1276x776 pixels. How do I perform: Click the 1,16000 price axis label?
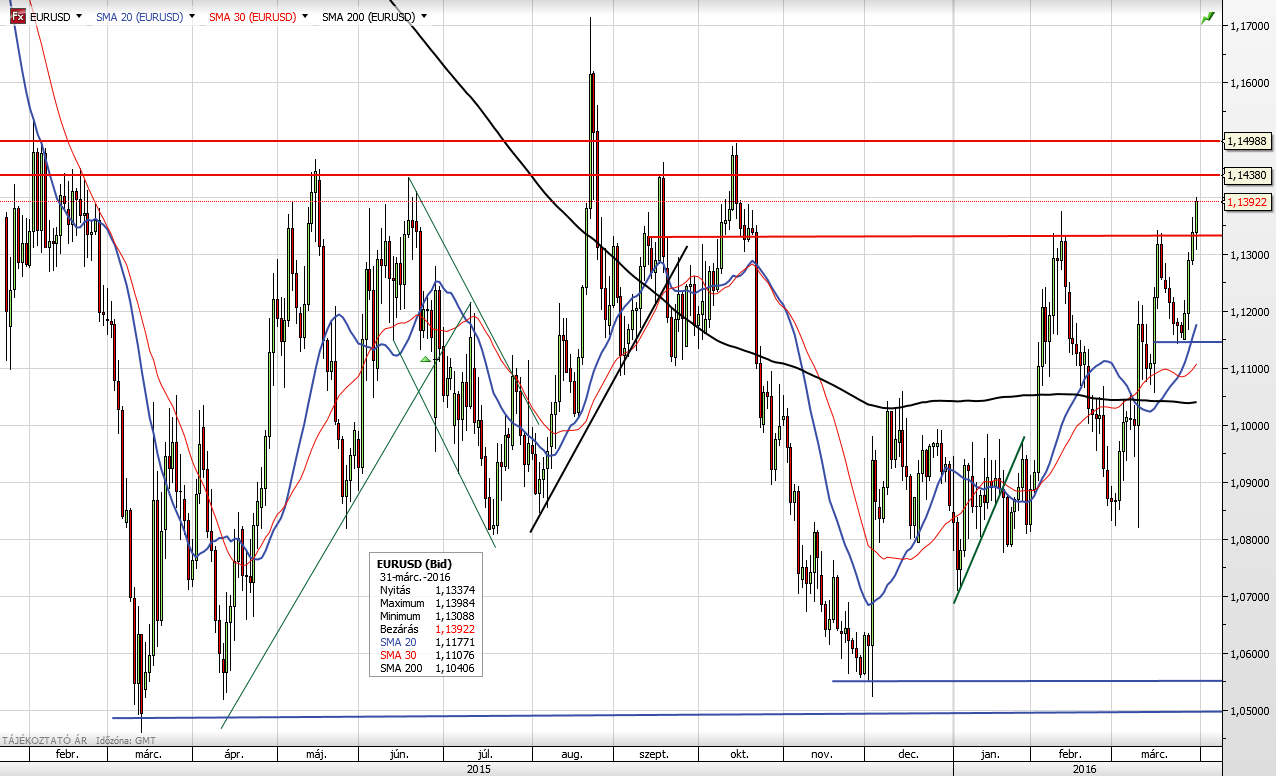click(1249, 84)
